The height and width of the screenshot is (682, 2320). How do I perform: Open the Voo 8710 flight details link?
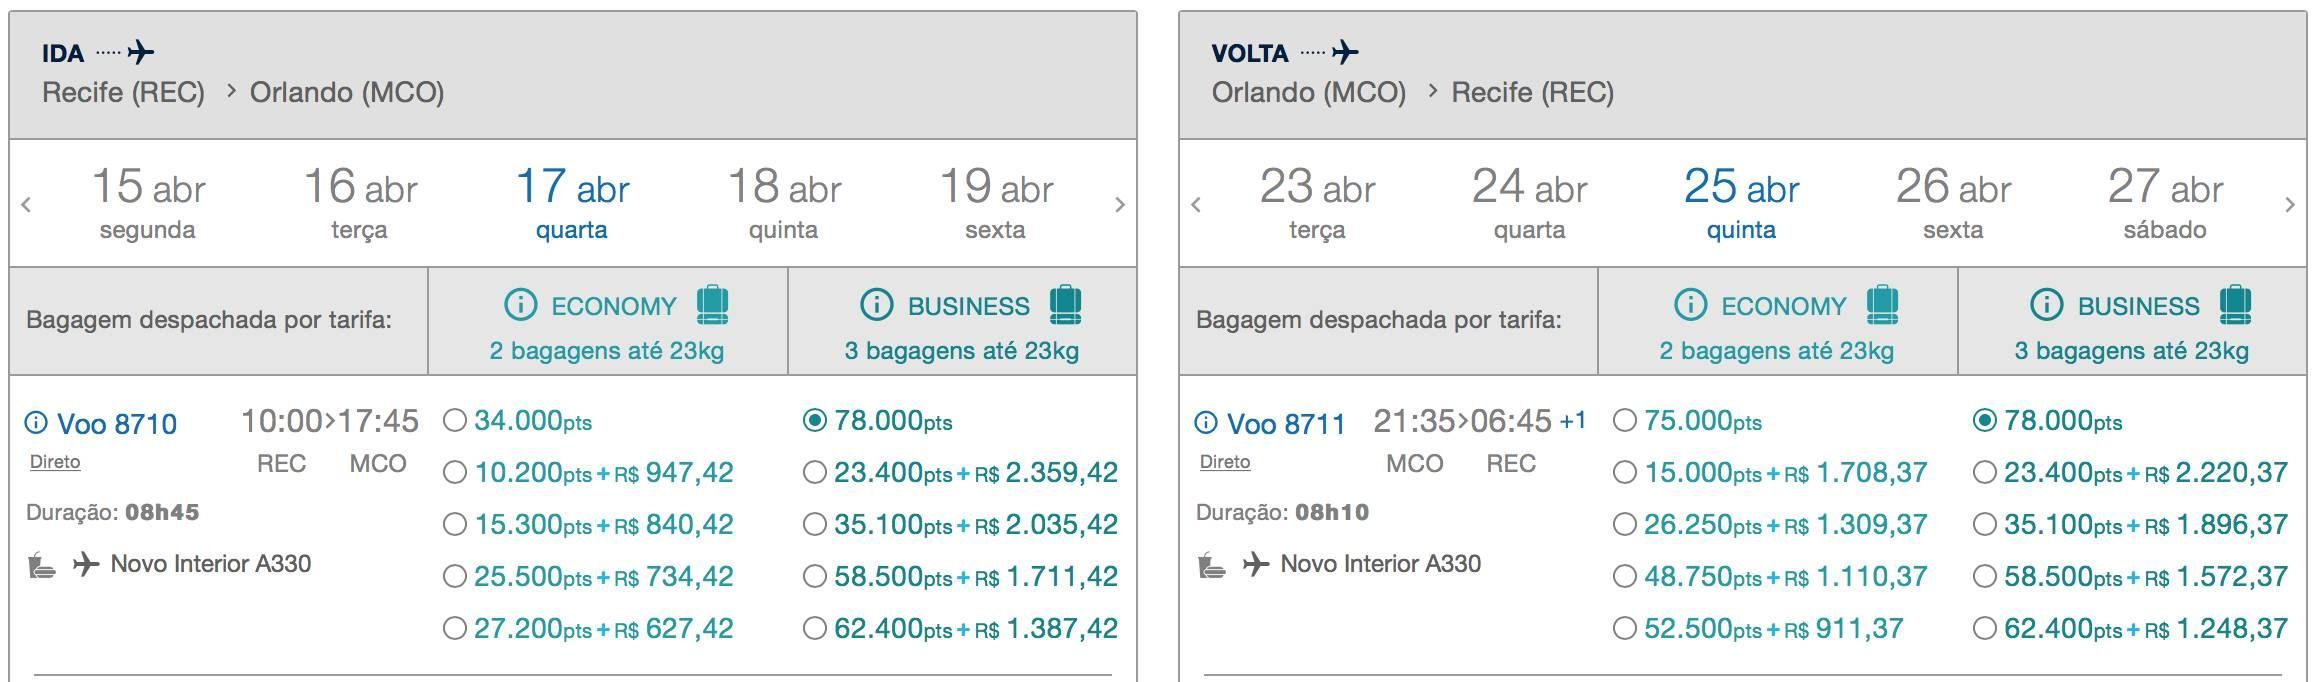click(x=117, y=424)
